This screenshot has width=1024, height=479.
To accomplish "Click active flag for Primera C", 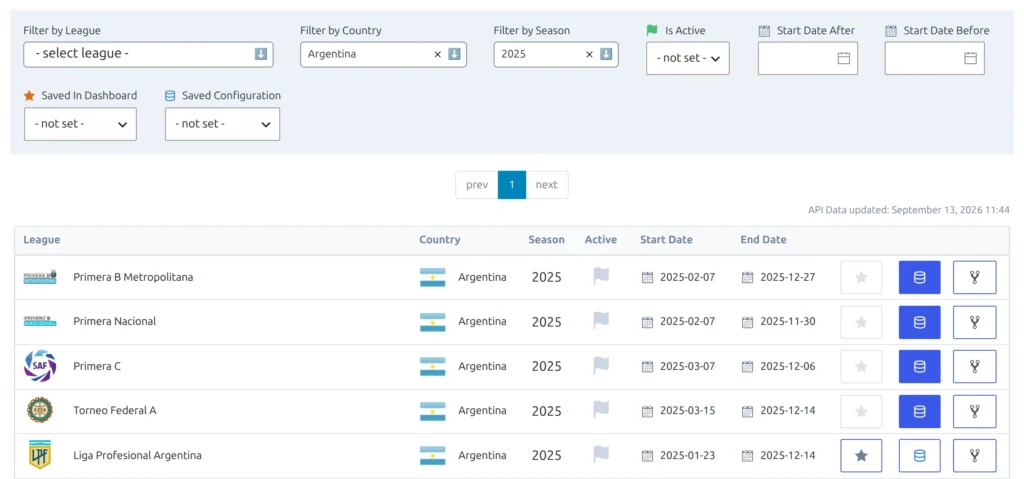I will coord(601,365).
